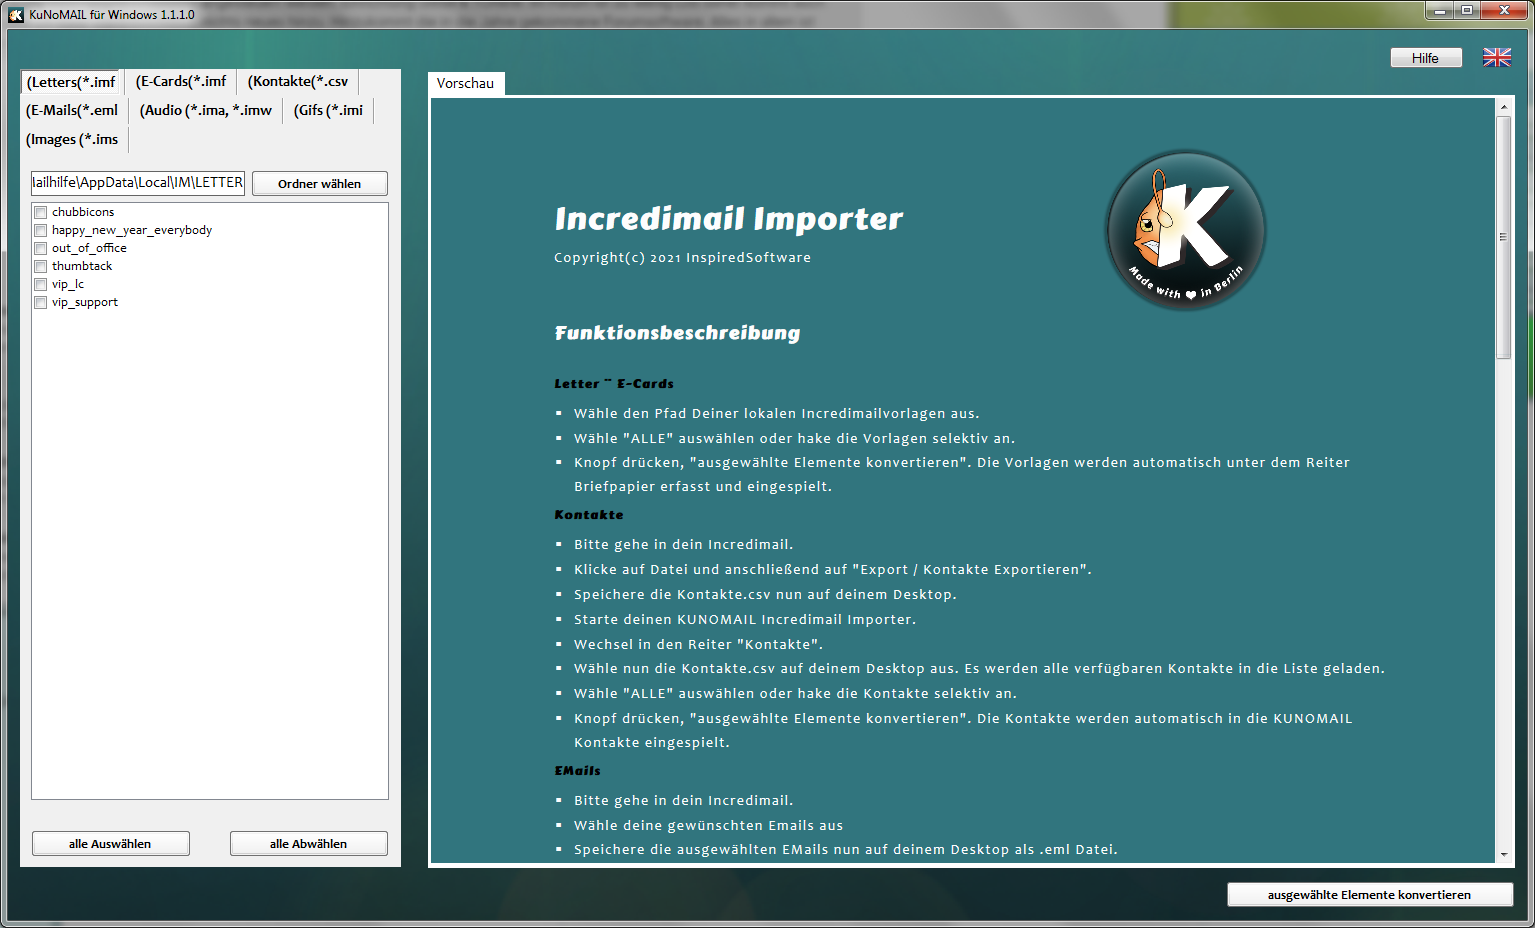Viewport: 1535px width, 928px height.
Task: Select the (Audio (*.ima, *.imw tab
Action: [206, 110]
